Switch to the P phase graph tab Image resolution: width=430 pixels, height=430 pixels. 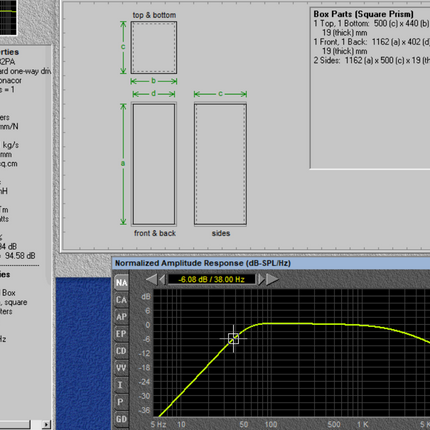pyautogui.click(x=121, y=402)
